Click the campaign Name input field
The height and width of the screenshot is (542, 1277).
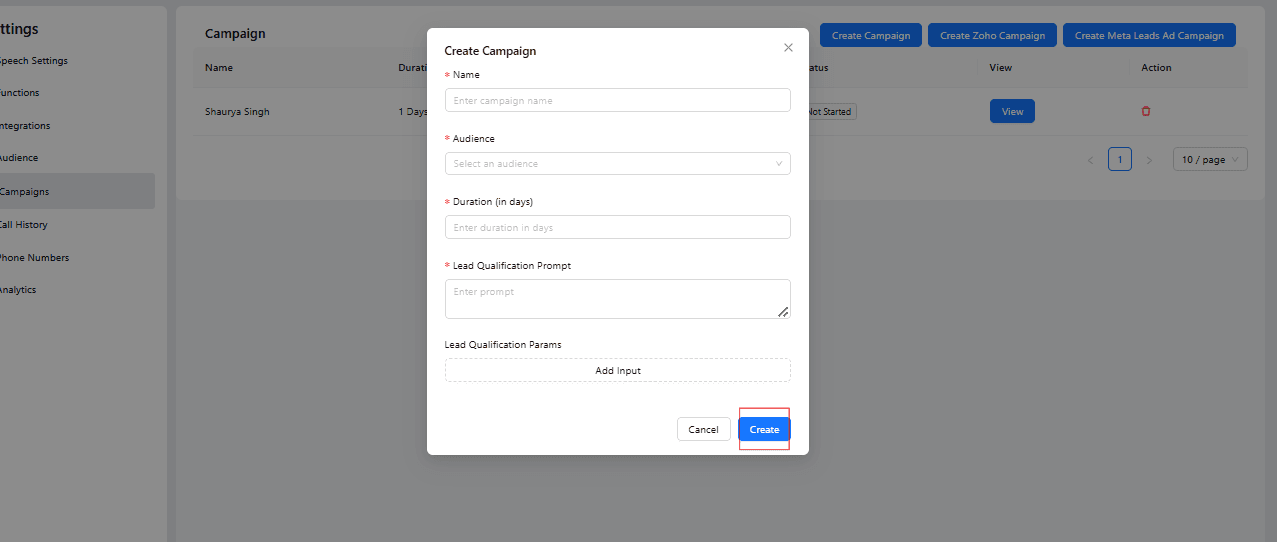coord(617,100)
